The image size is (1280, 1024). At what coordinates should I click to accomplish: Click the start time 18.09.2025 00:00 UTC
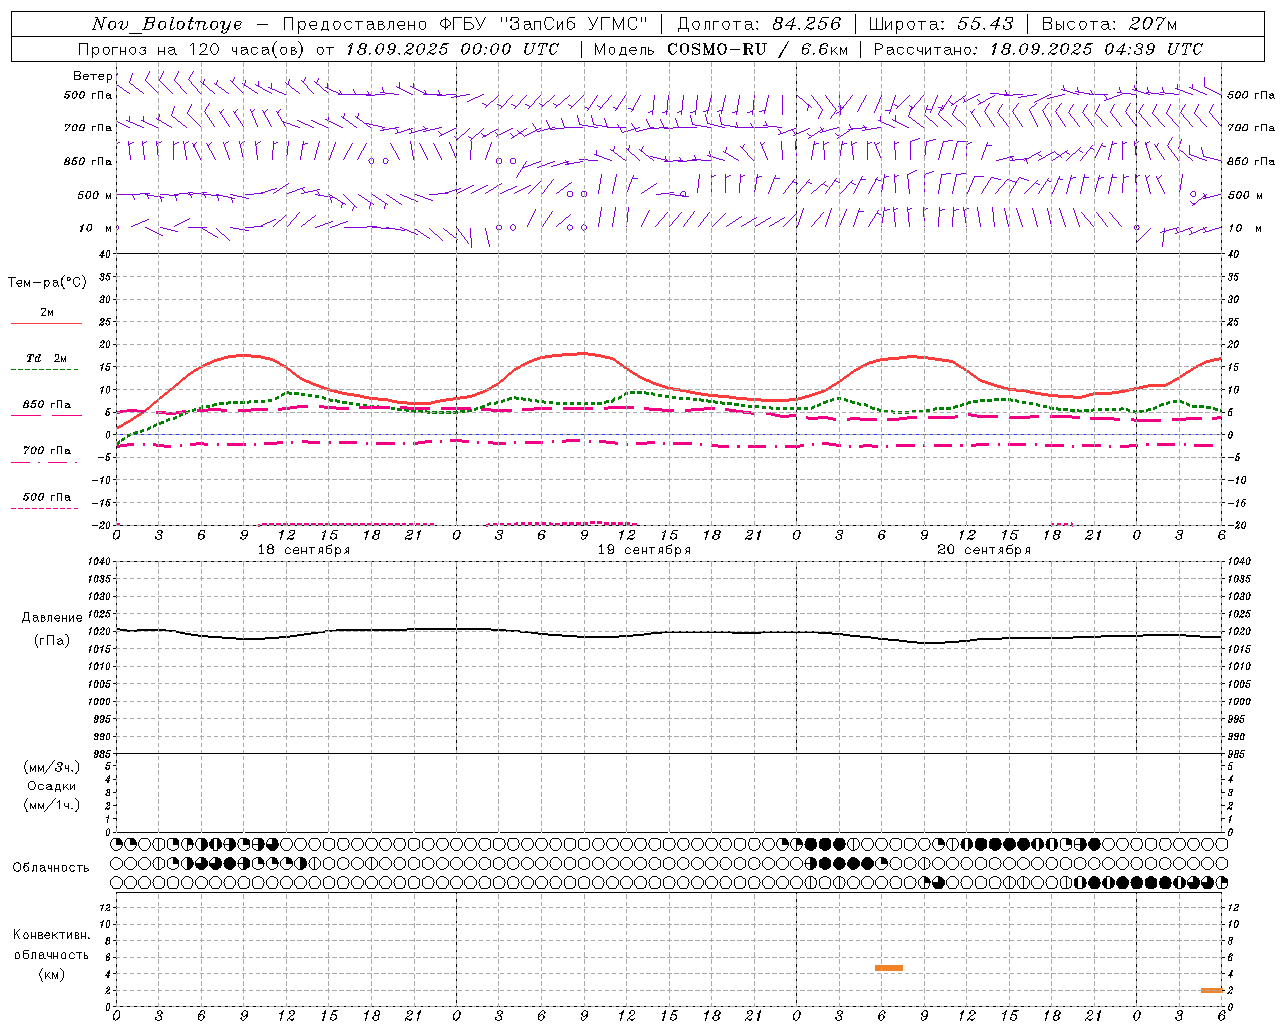[452, 49]
